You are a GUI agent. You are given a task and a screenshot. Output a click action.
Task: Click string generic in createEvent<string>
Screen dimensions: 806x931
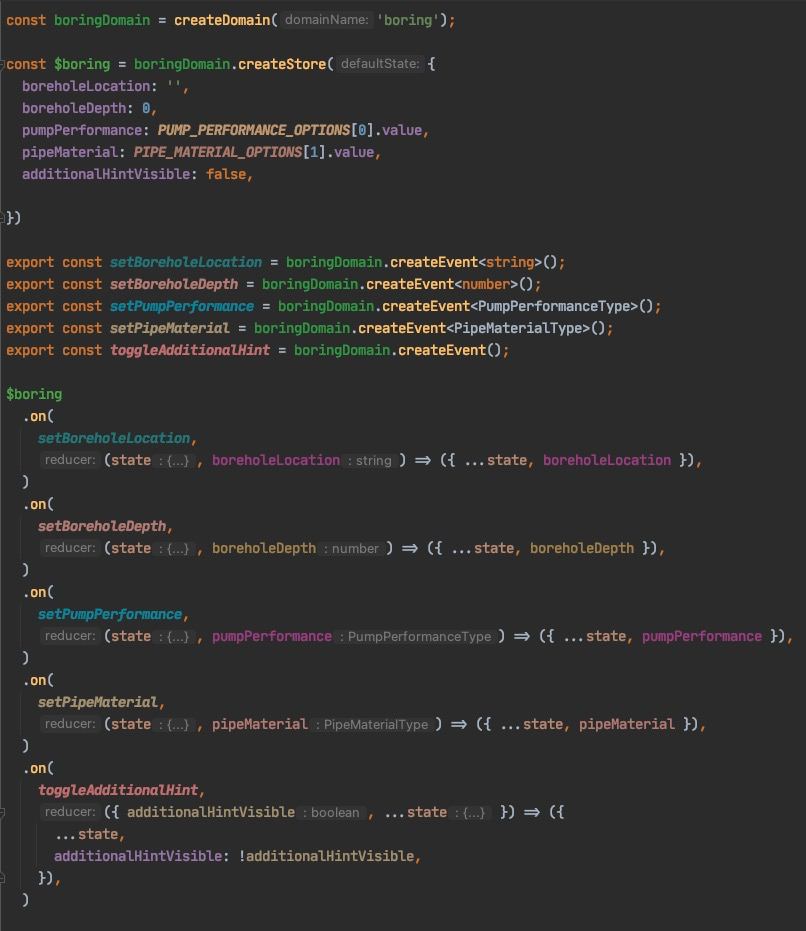[x=510, y=262]
